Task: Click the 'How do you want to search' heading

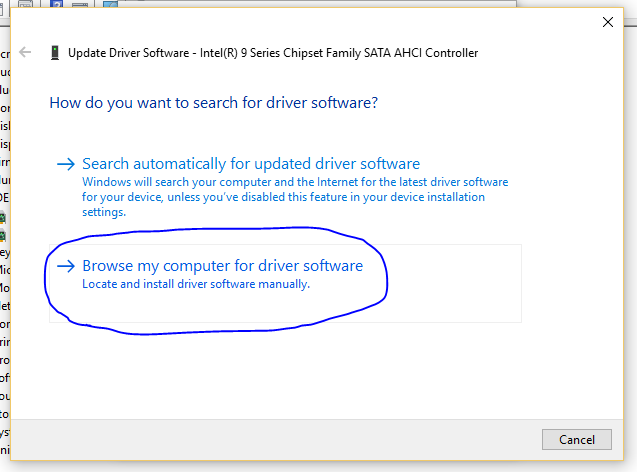Action: (x=213, y=103)
